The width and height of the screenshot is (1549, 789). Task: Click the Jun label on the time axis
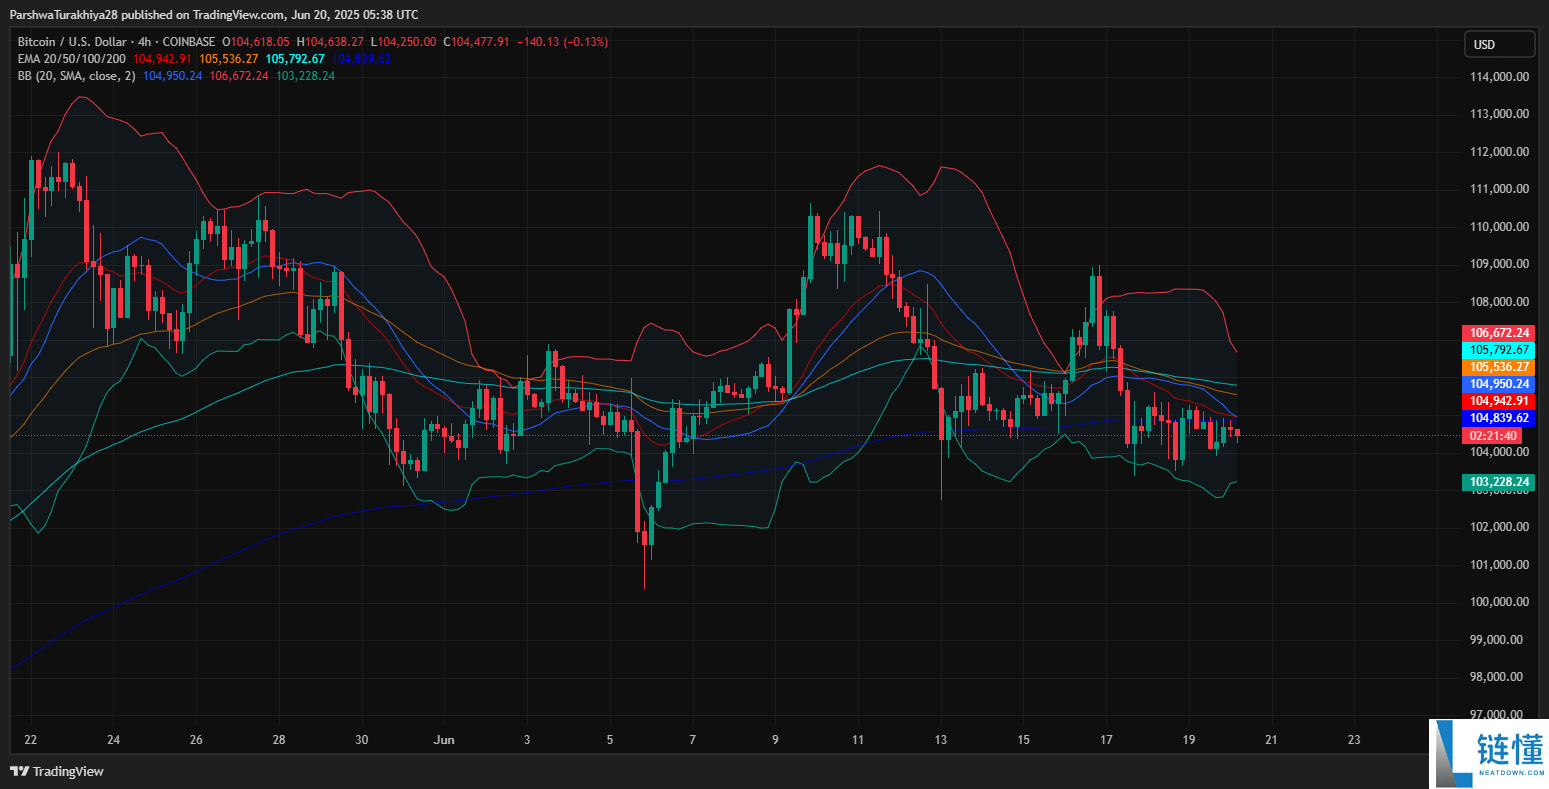pos(444,740)
